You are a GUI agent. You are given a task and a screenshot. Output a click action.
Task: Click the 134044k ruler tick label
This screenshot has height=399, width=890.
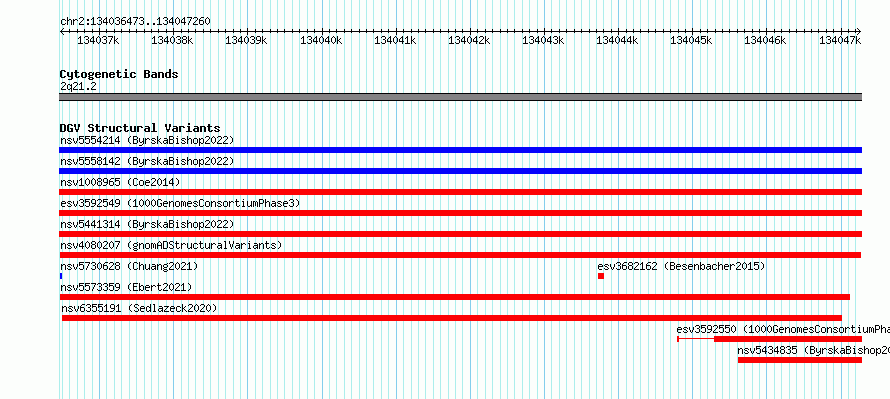click(618, 40)
